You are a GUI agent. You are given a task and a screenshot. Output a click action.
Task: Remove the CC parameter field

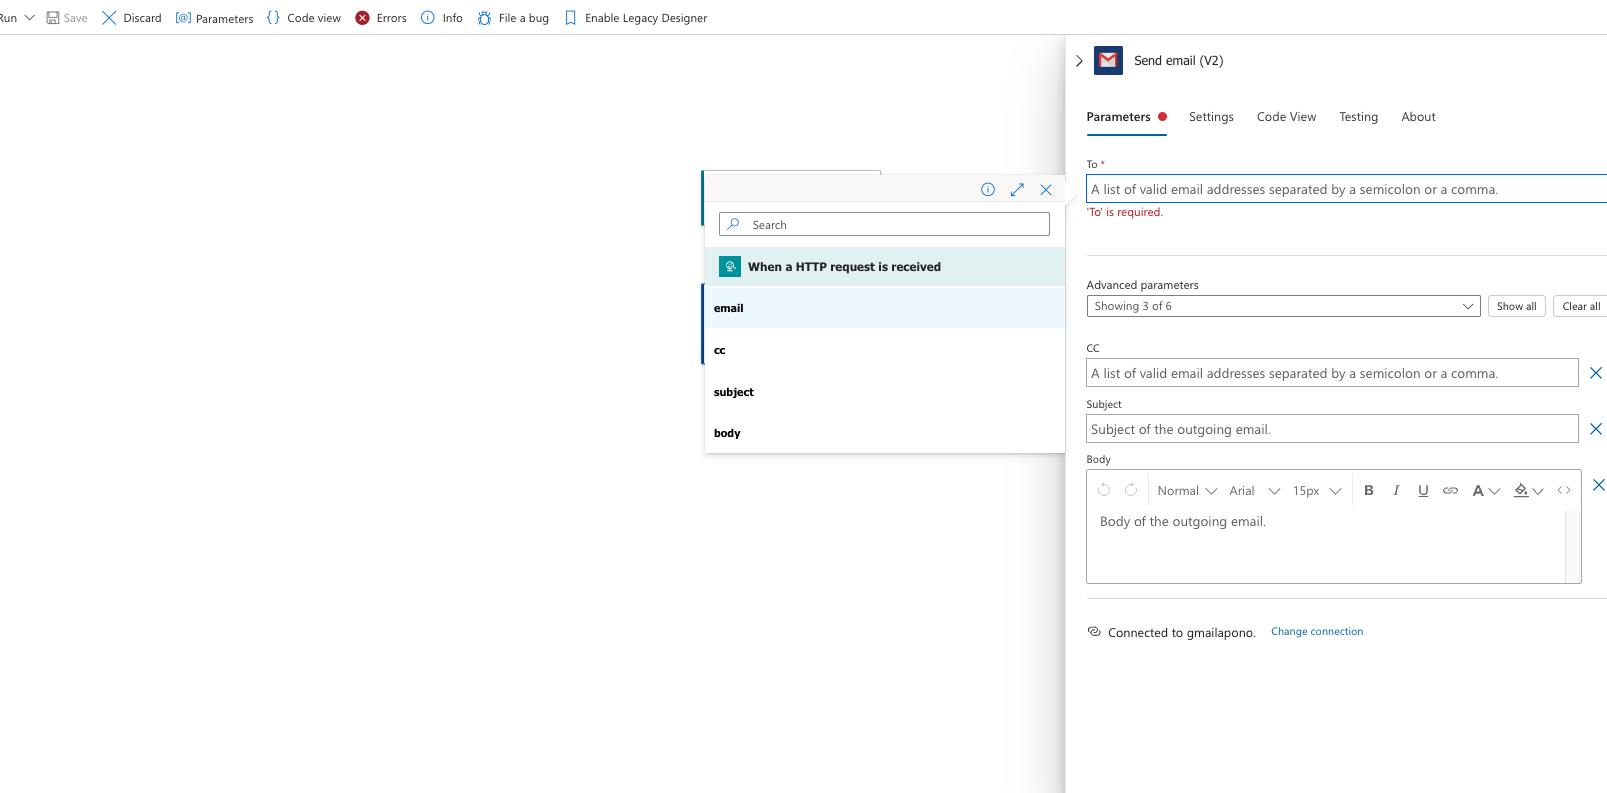click(1596, 373)
